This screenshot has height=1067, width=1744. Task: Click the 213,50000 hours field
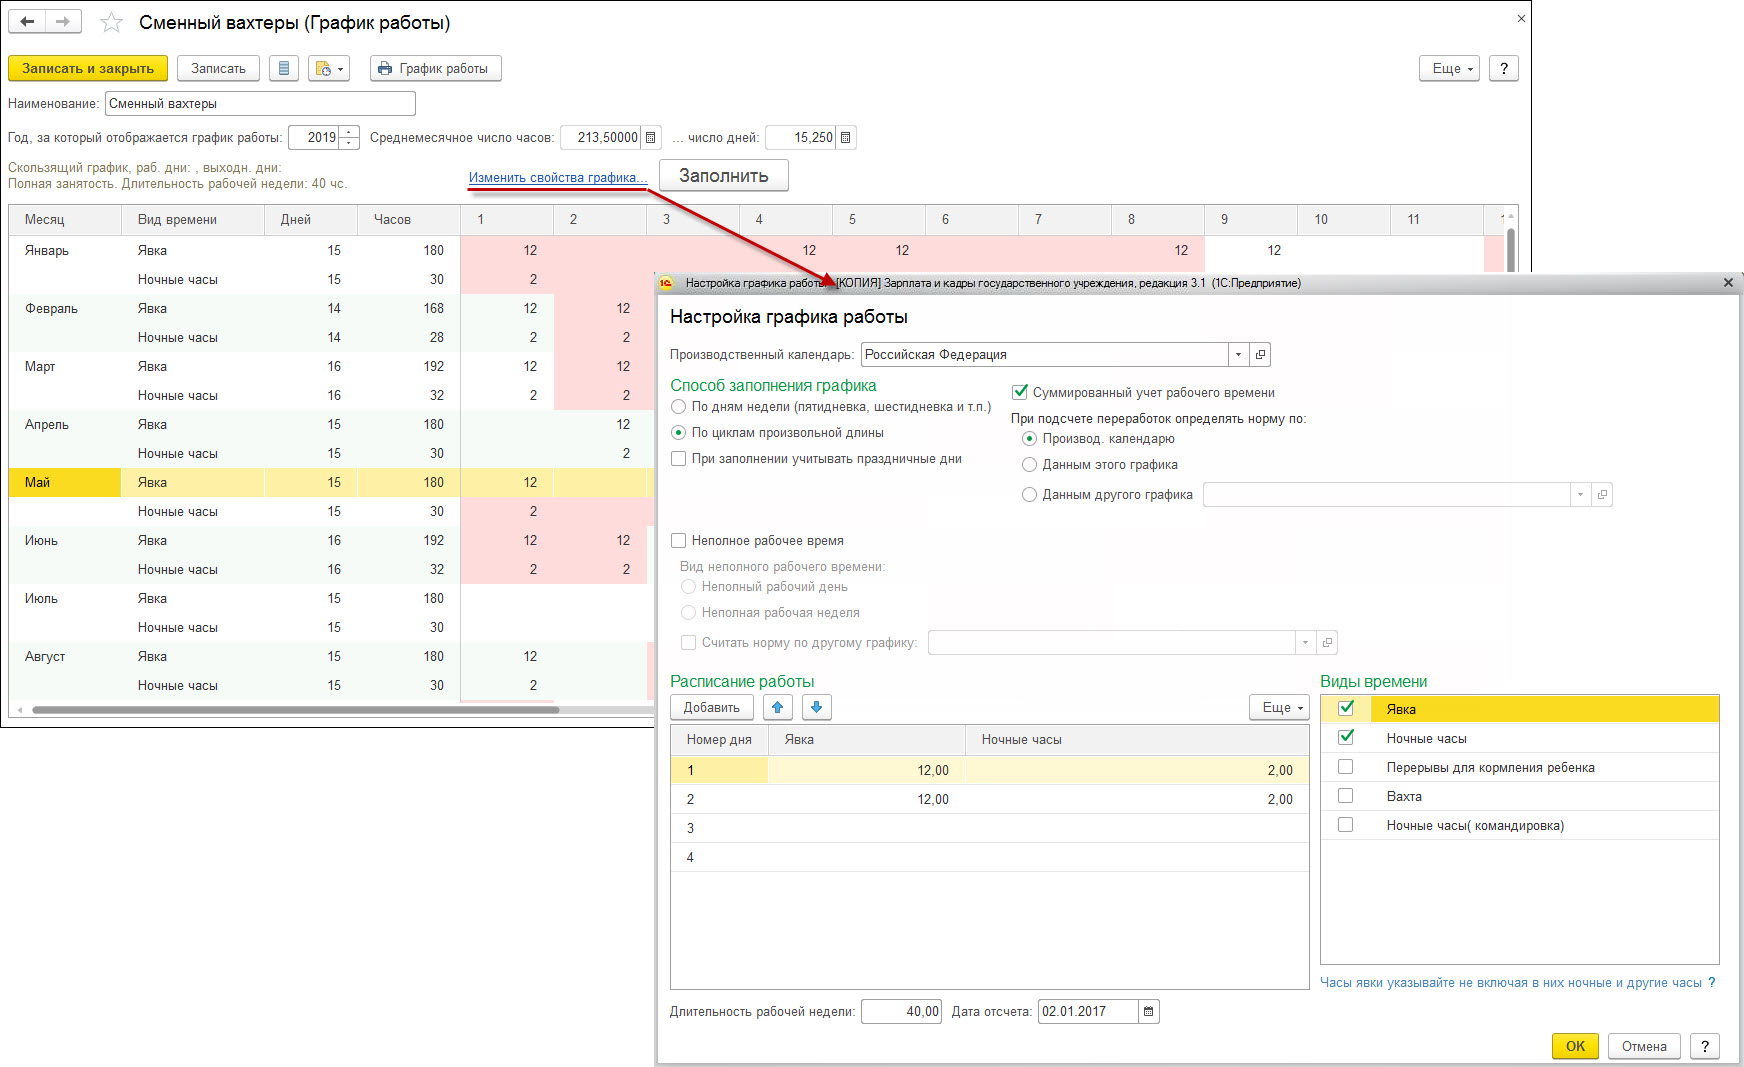pos(600,138)
